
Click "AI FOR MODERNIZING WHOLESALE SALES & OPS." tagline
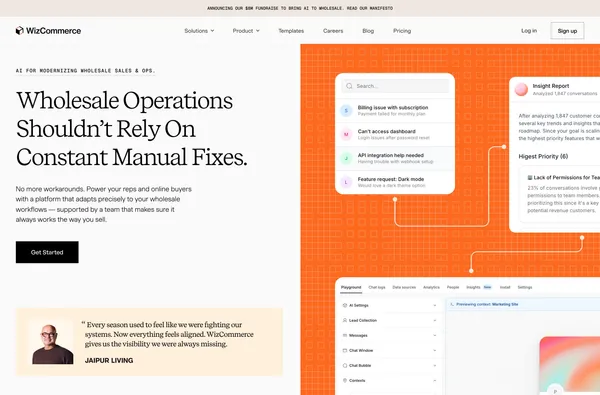click(x=85, y=71)
